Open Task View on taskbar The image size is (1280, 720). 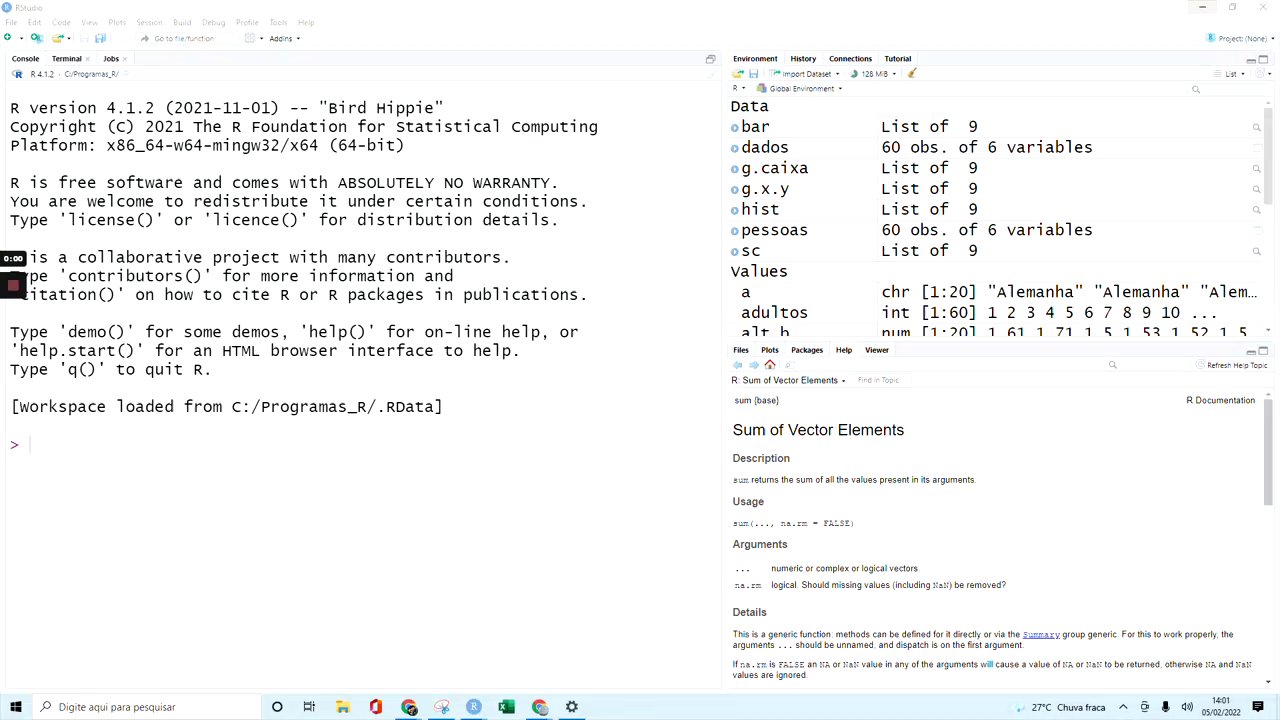pyautogui.click(x=309, y=707)
